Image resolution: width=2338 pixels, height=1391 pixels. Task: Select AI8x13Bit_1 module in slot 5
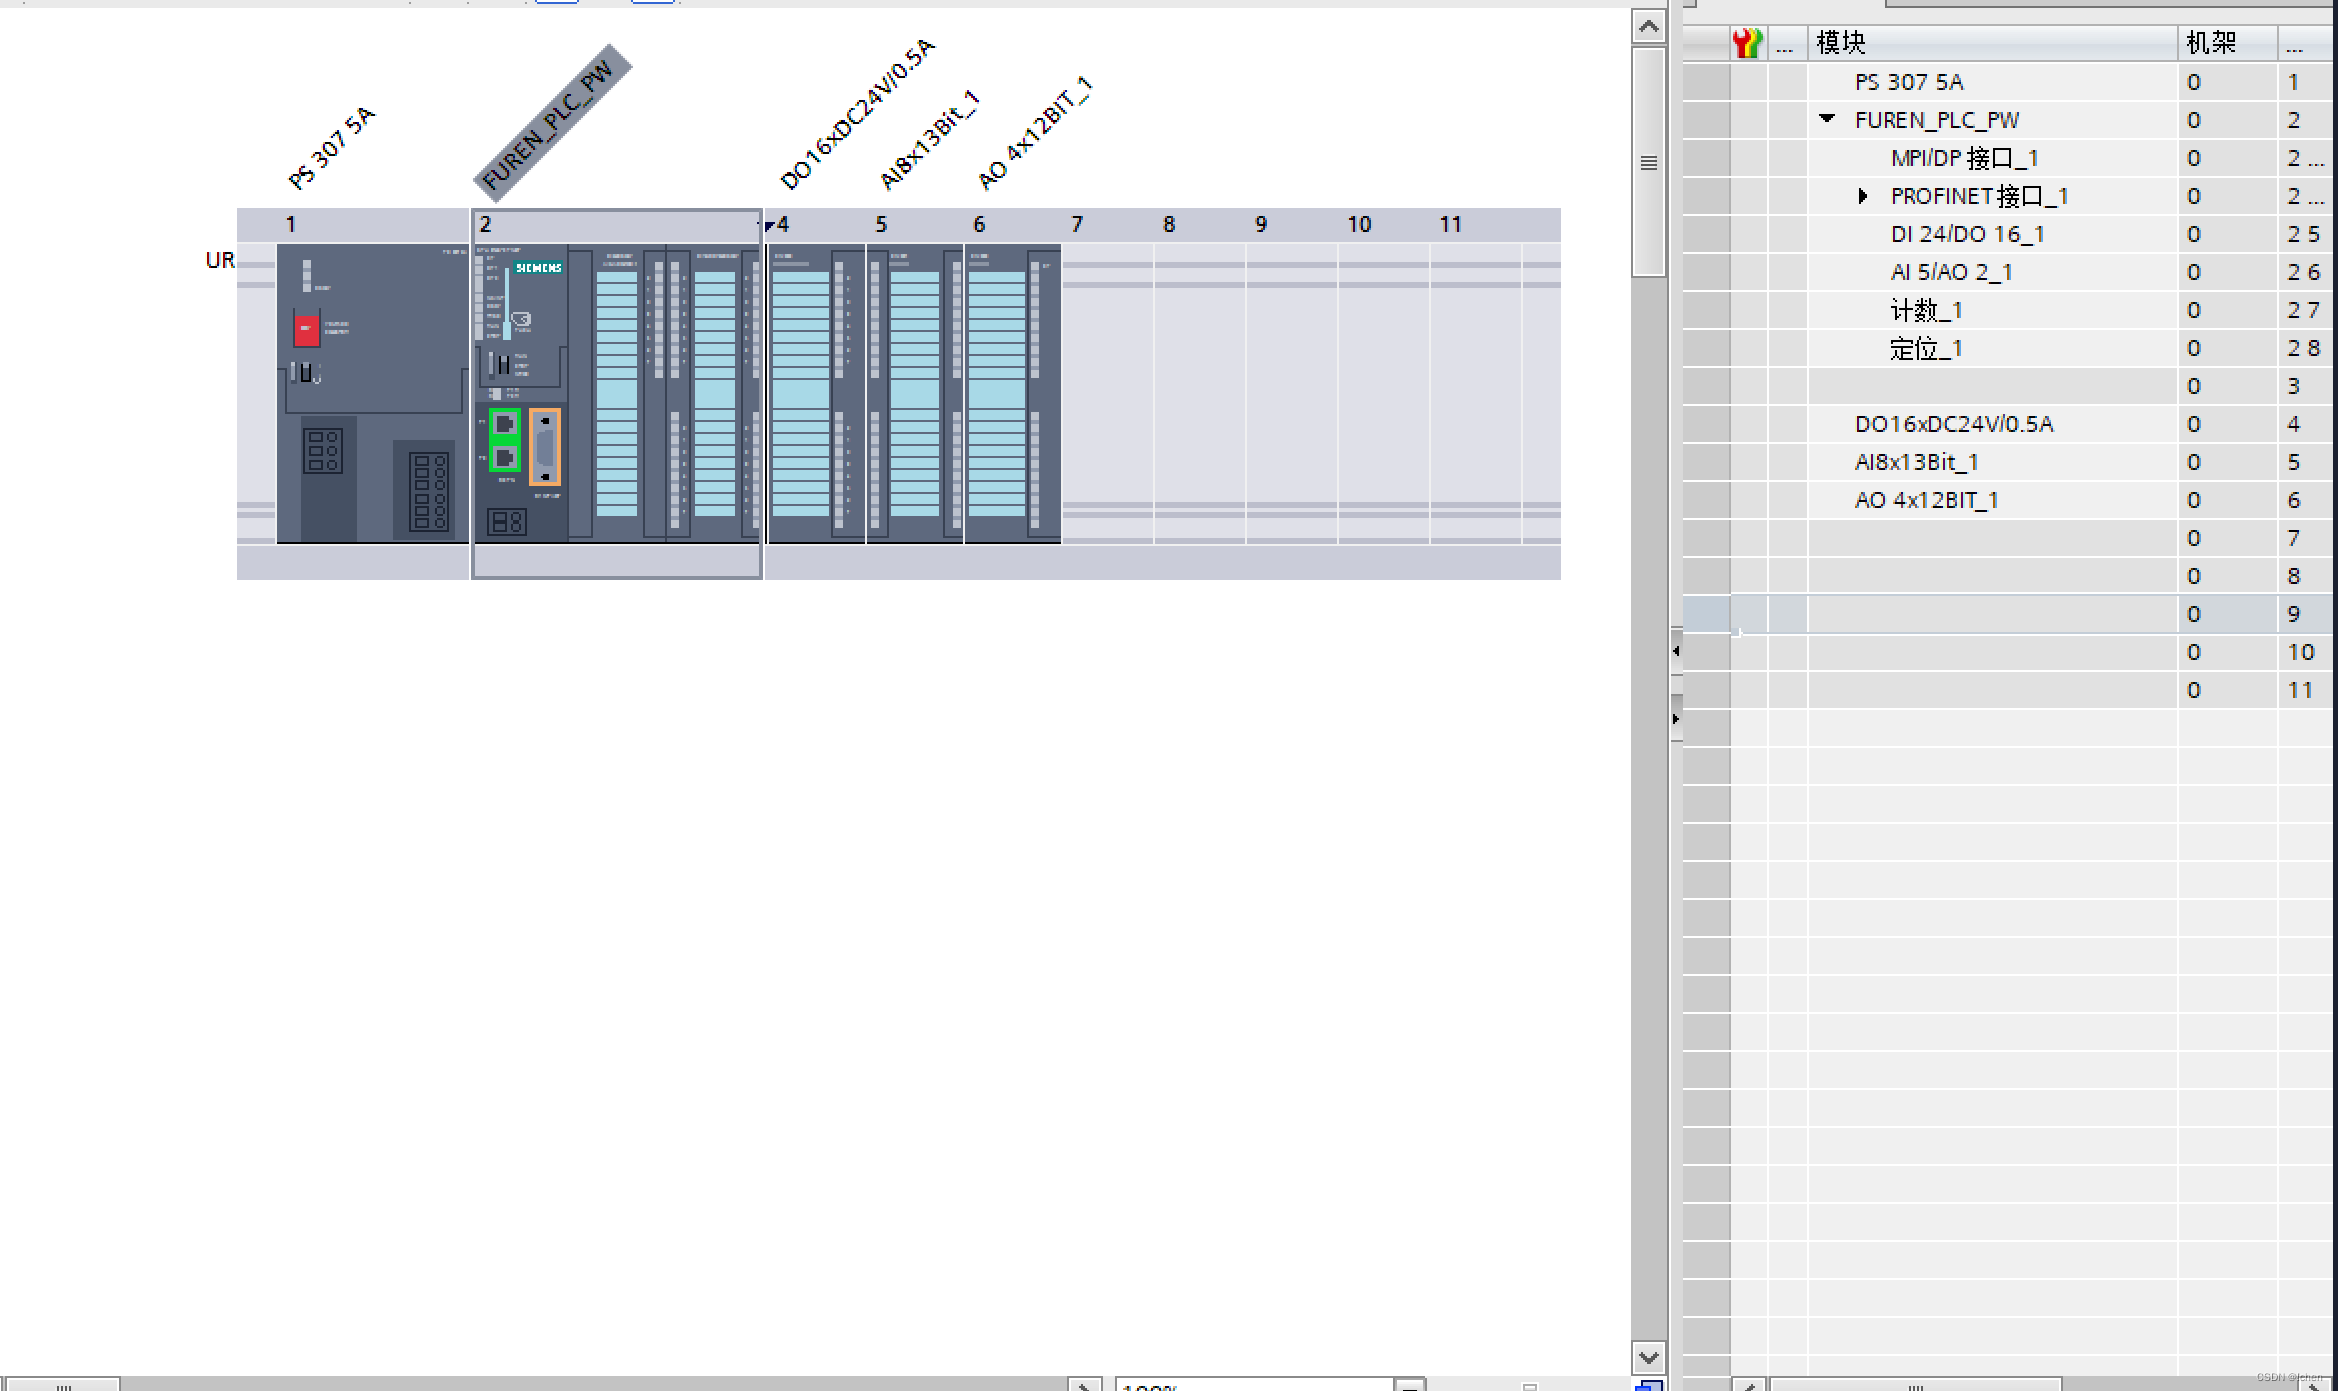[914, 392]
